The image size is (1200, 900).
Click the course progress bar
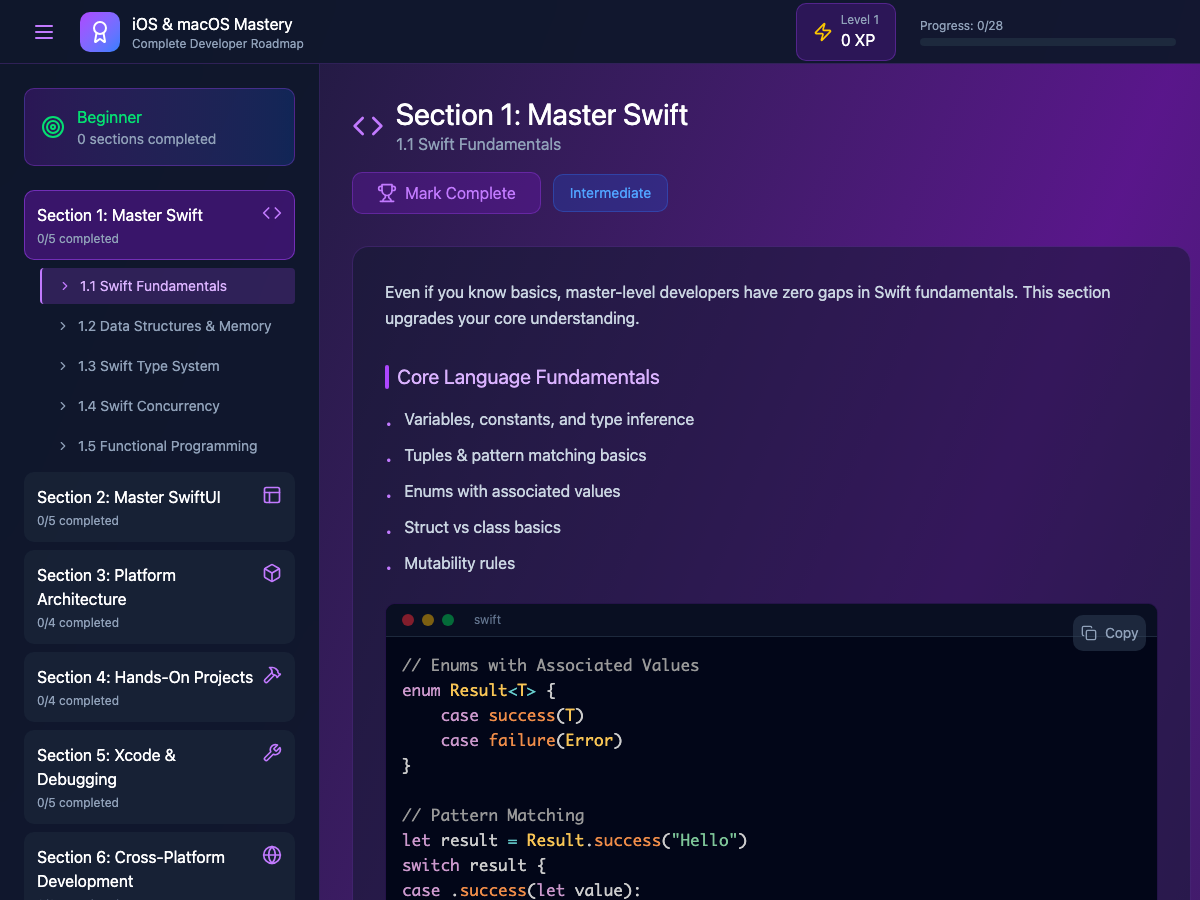[1048, 42]
